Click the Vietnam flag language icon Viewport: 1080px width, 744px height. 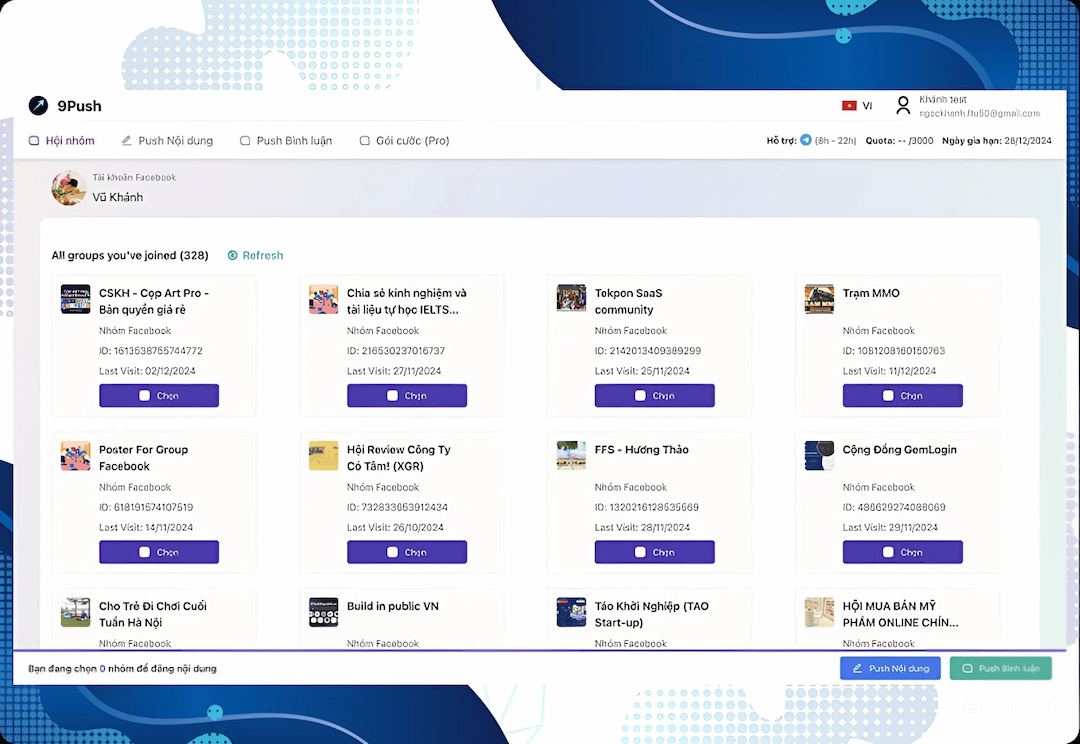pos(849,105)
